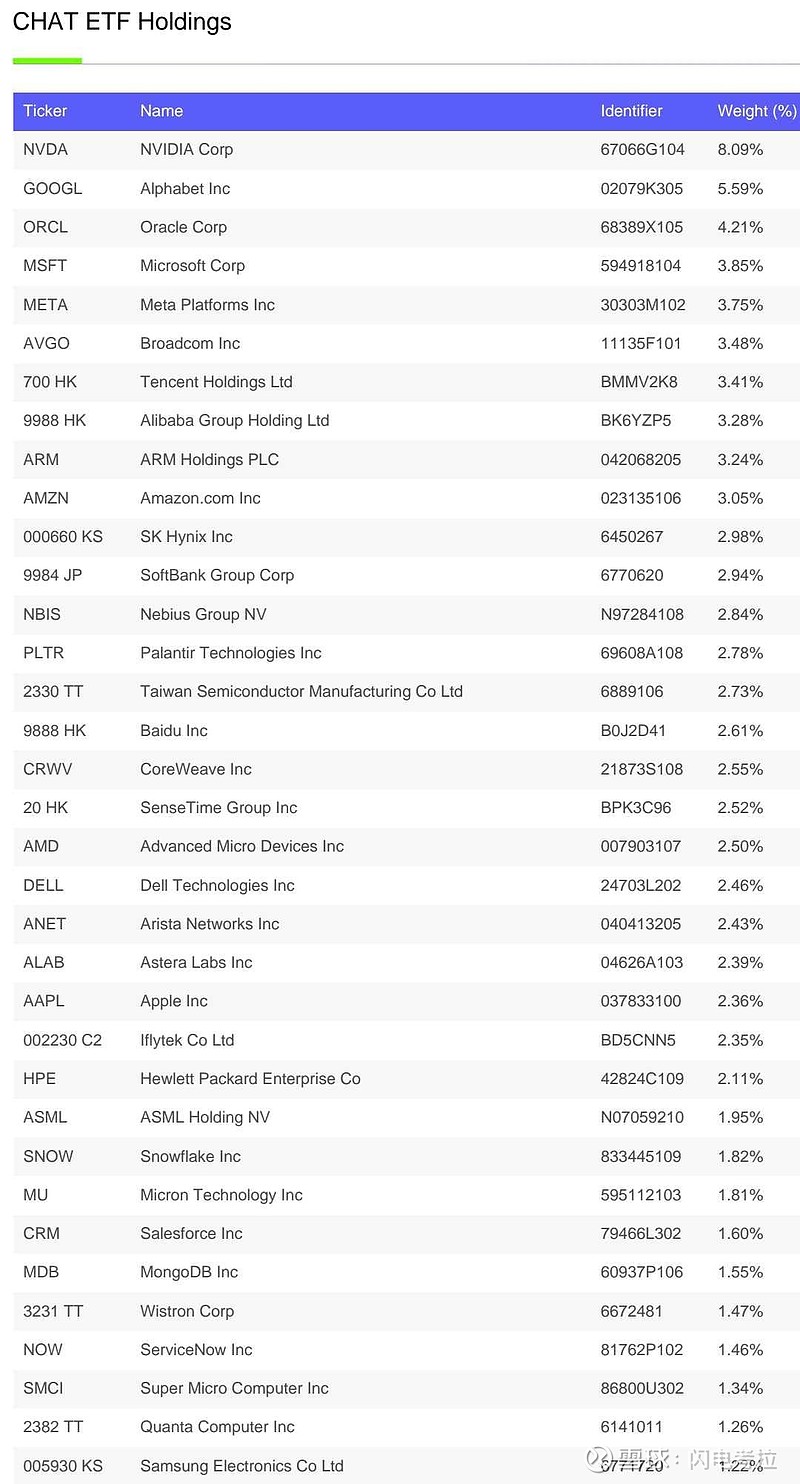Click the PLTR ticker symbol
Image resolution: width=800 pixels, height=1484 pixels.
point(43,653)
